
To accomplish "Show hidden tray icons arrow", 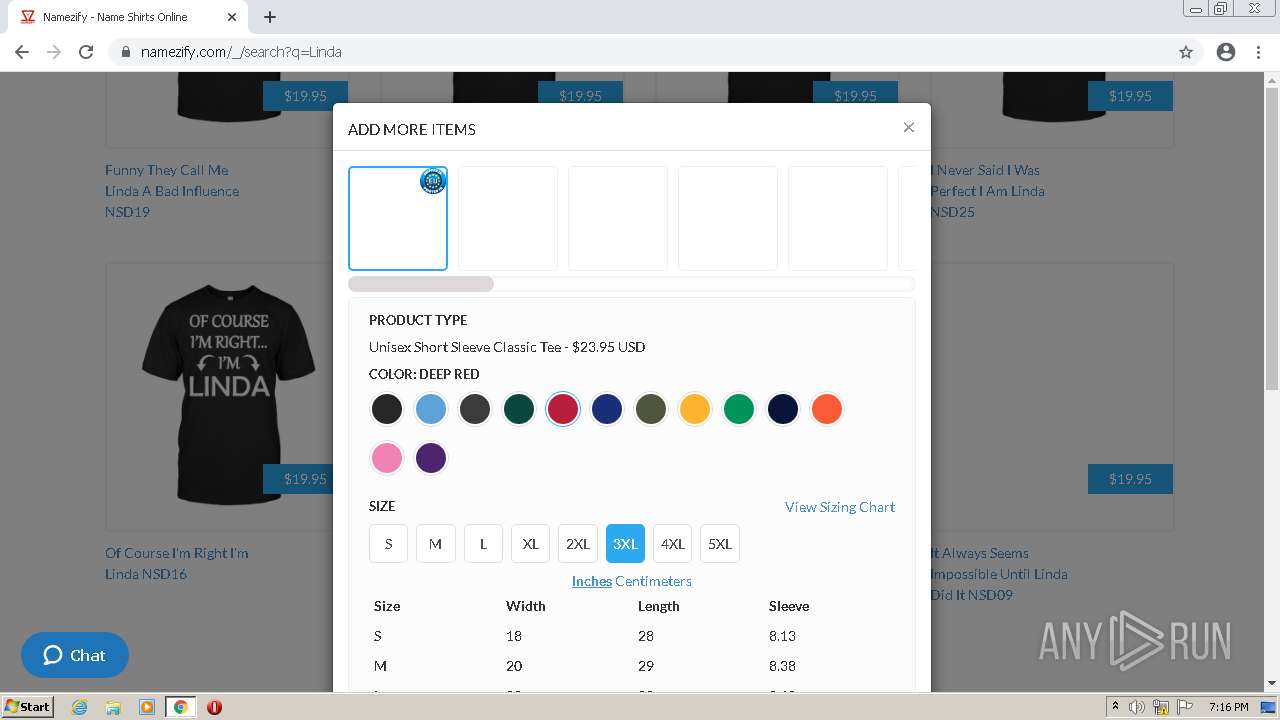I will (1115, 707).
